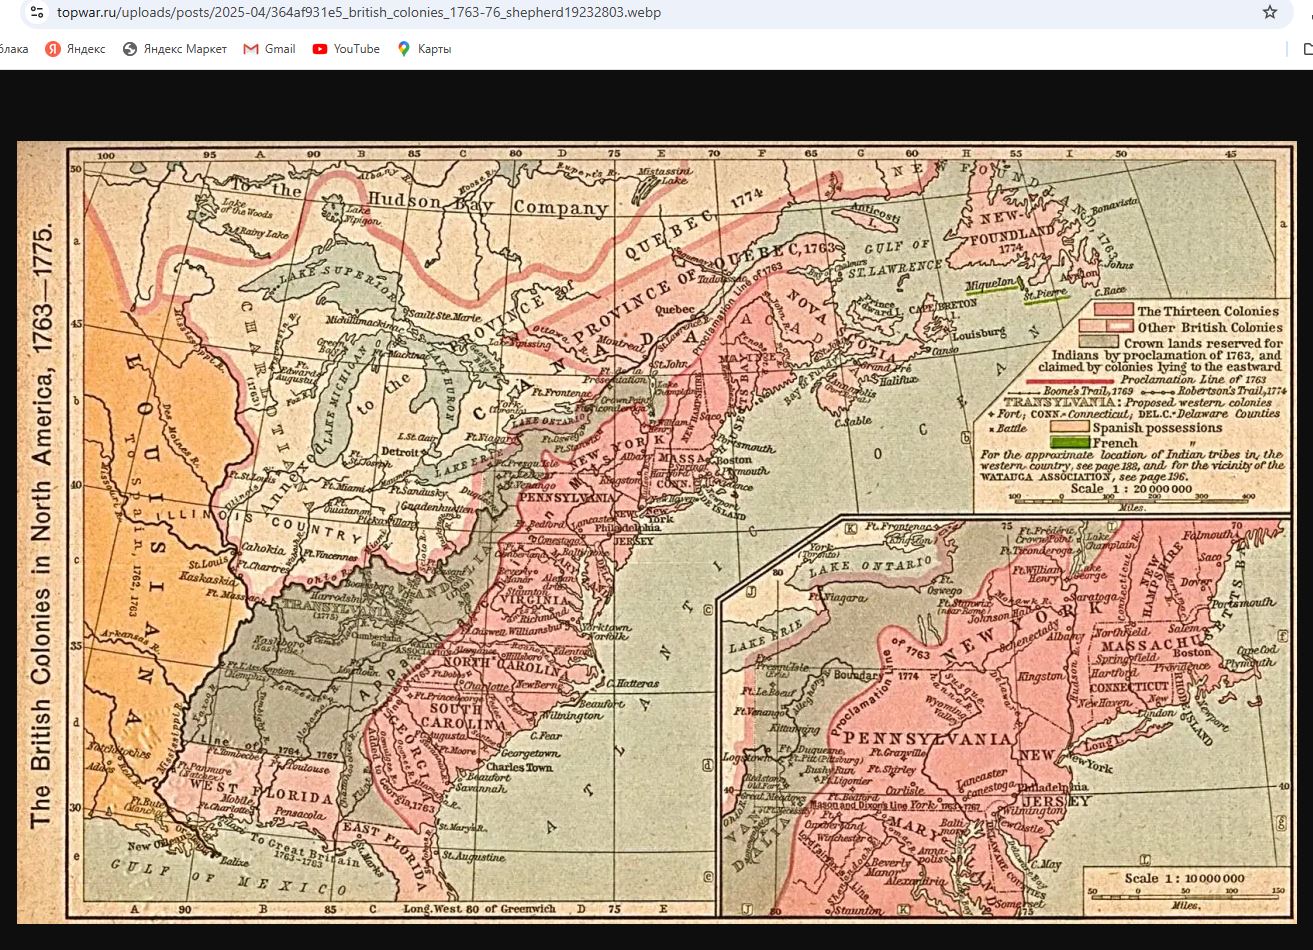This screenshot has height=950, width=1313.
Task: Open the site information icon in address bar
Action: click(37, 12)
